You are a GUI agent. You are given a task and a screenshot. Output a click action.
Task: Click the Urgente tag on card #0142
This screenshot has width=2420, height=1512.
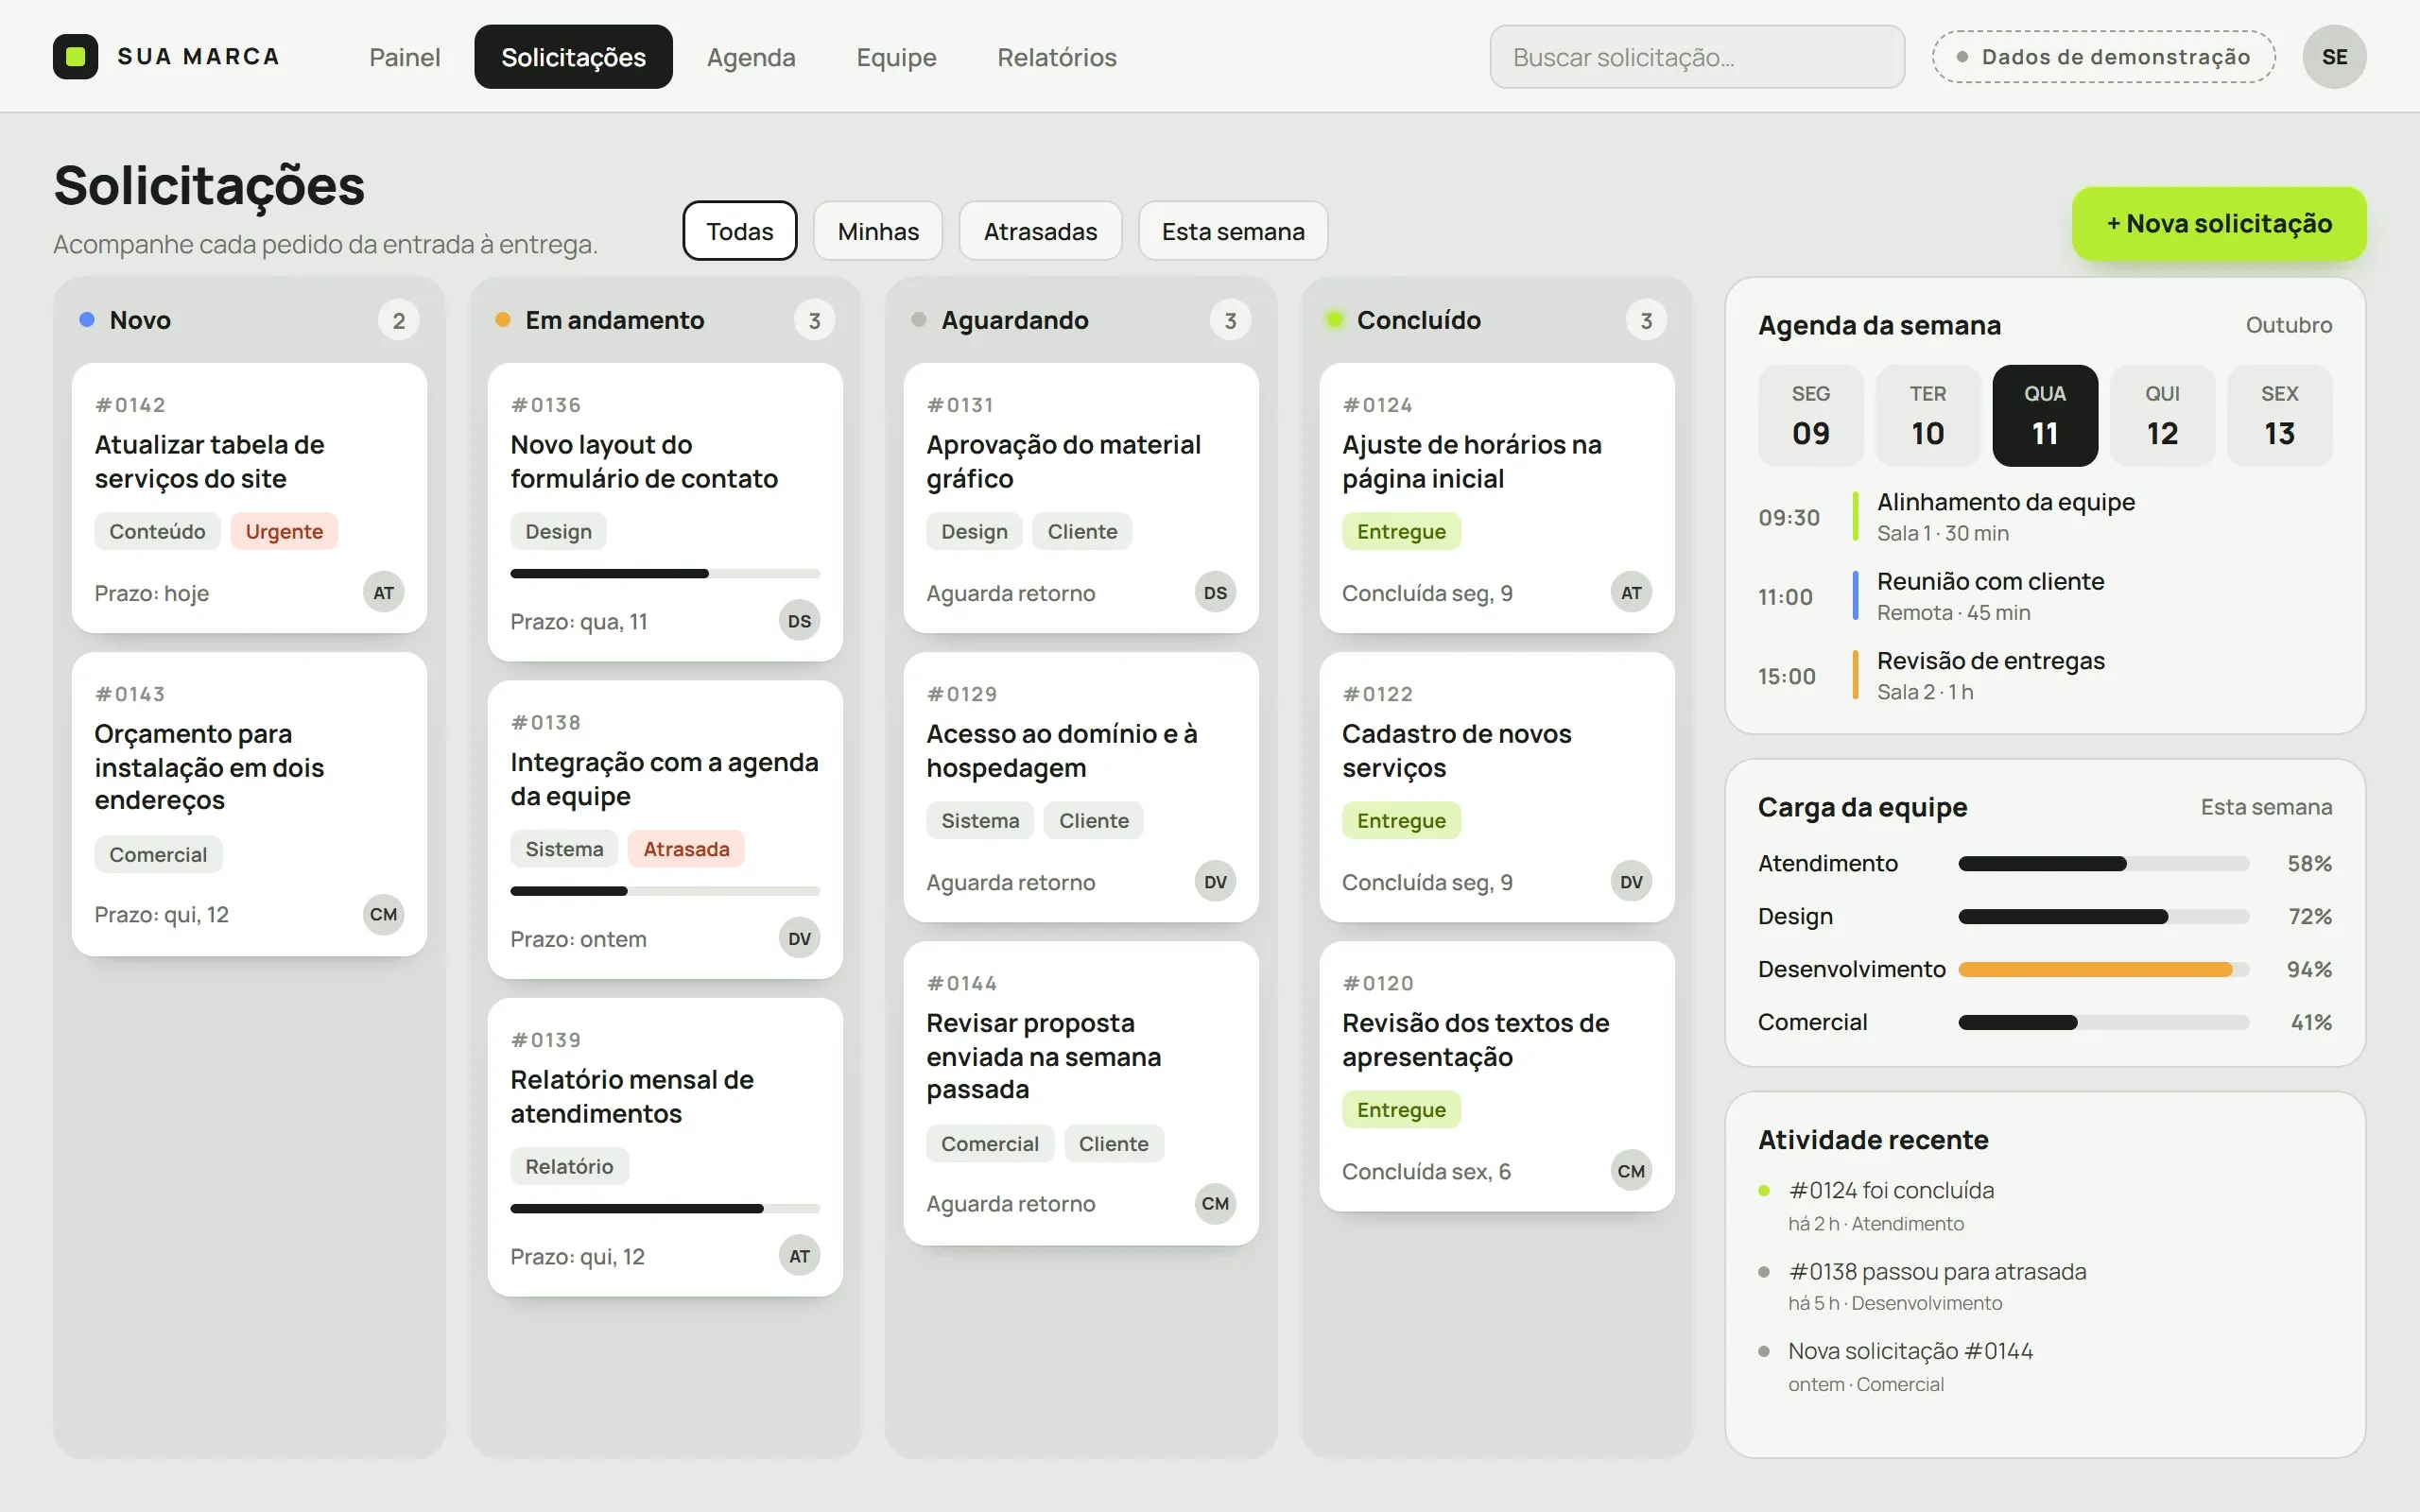coord(284,531)
